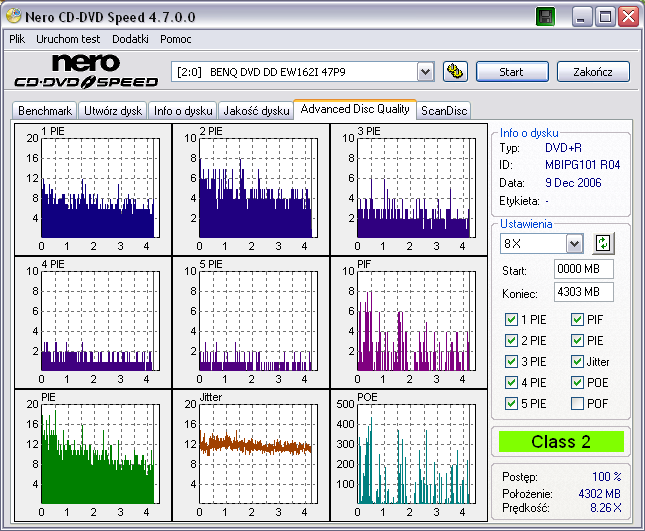Toggle the PIE checkbox in right column
The width and height of the screenshot is (645, 531).
pyautogui.click(x=577, y=341)
